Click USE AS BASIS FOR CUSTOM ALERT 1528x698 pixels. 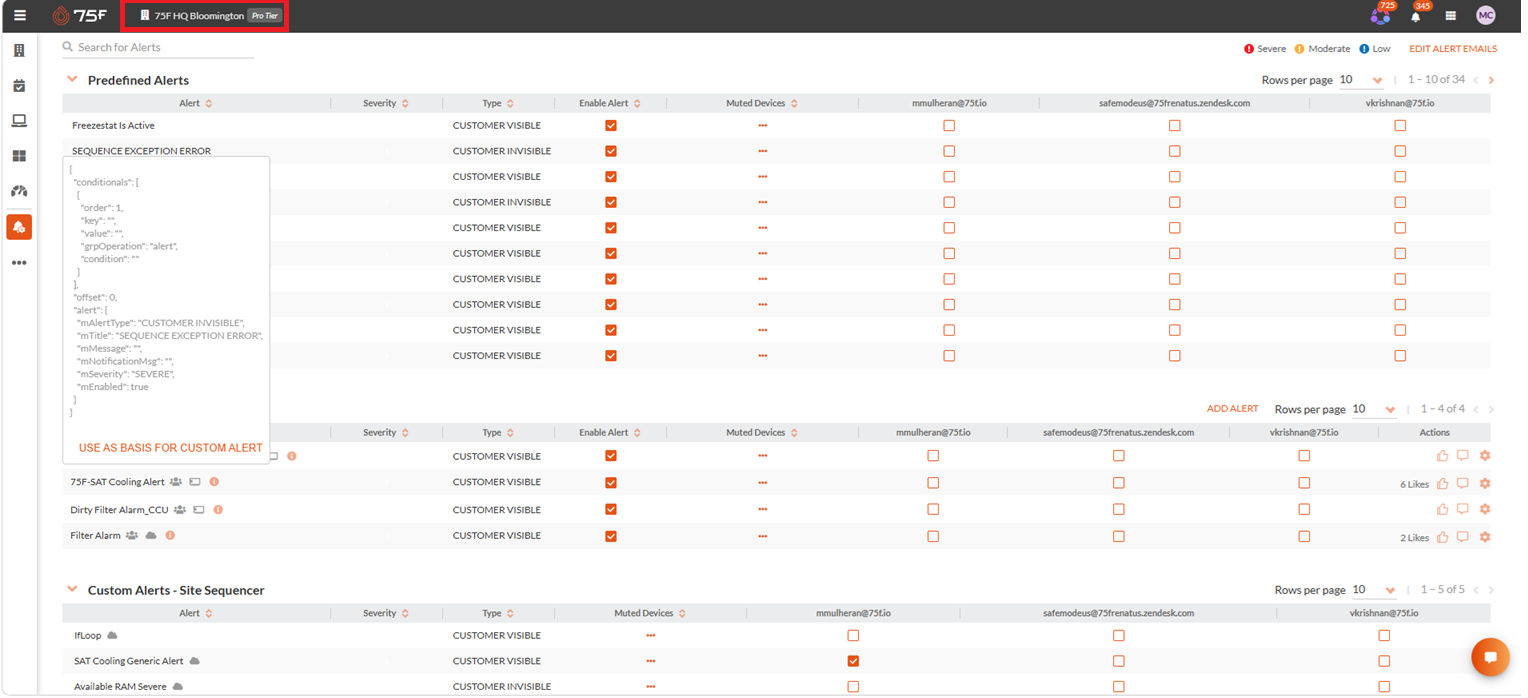coord(171,448)
